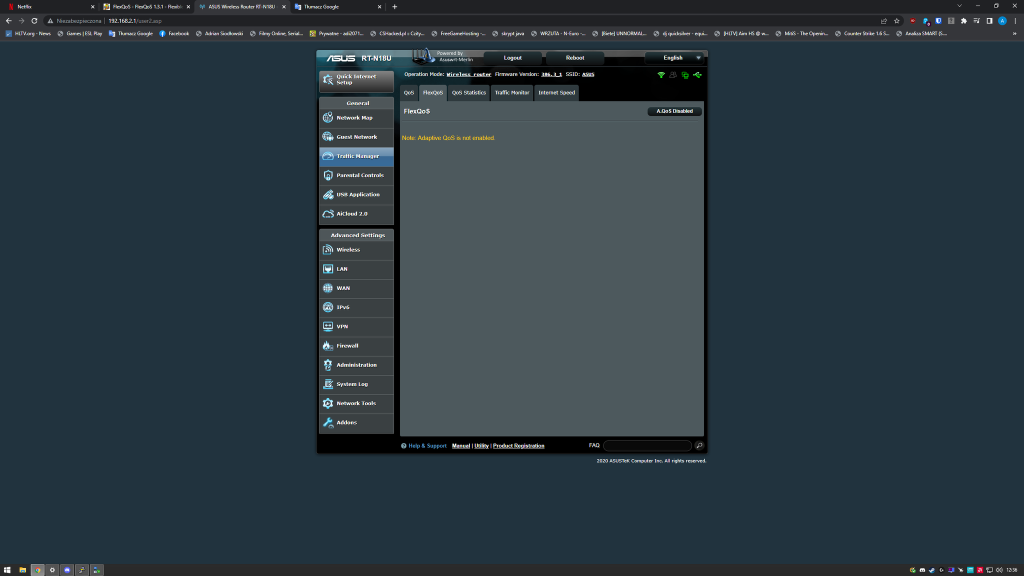The width and height of the screenshot is (1024, 576).
Task: Reload the page in the browser
Action: 34,21
